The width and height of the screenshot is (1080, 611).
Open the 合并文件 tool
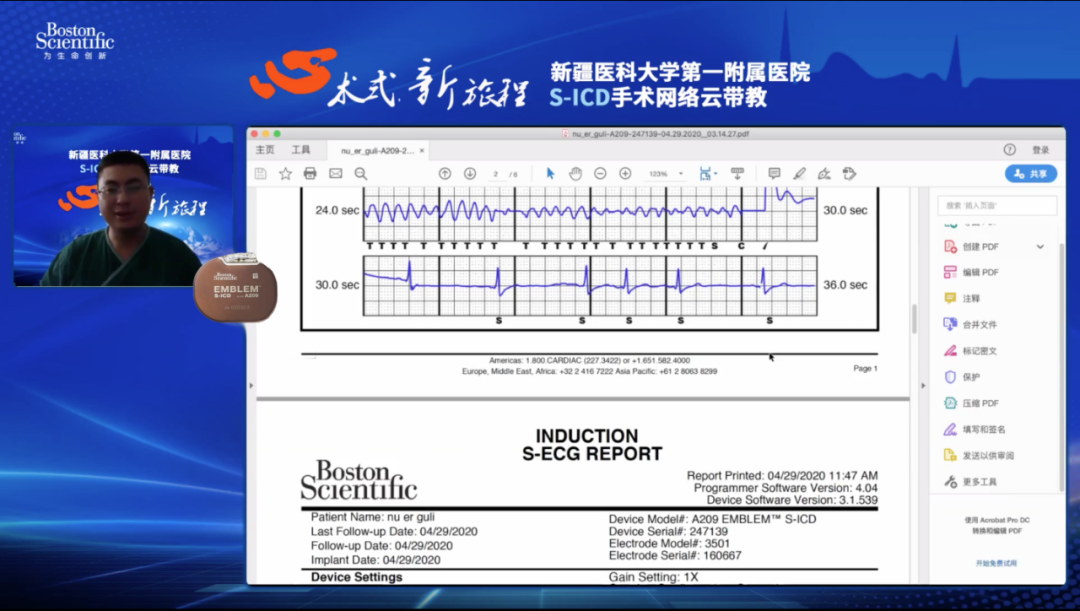pos(970,325)
